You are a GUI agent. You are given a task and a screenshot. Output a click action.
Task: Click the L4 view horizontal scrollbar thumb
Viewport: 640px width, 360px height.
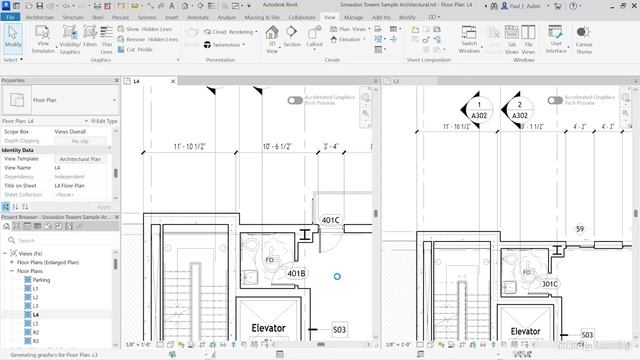click(x=321, y=344)
